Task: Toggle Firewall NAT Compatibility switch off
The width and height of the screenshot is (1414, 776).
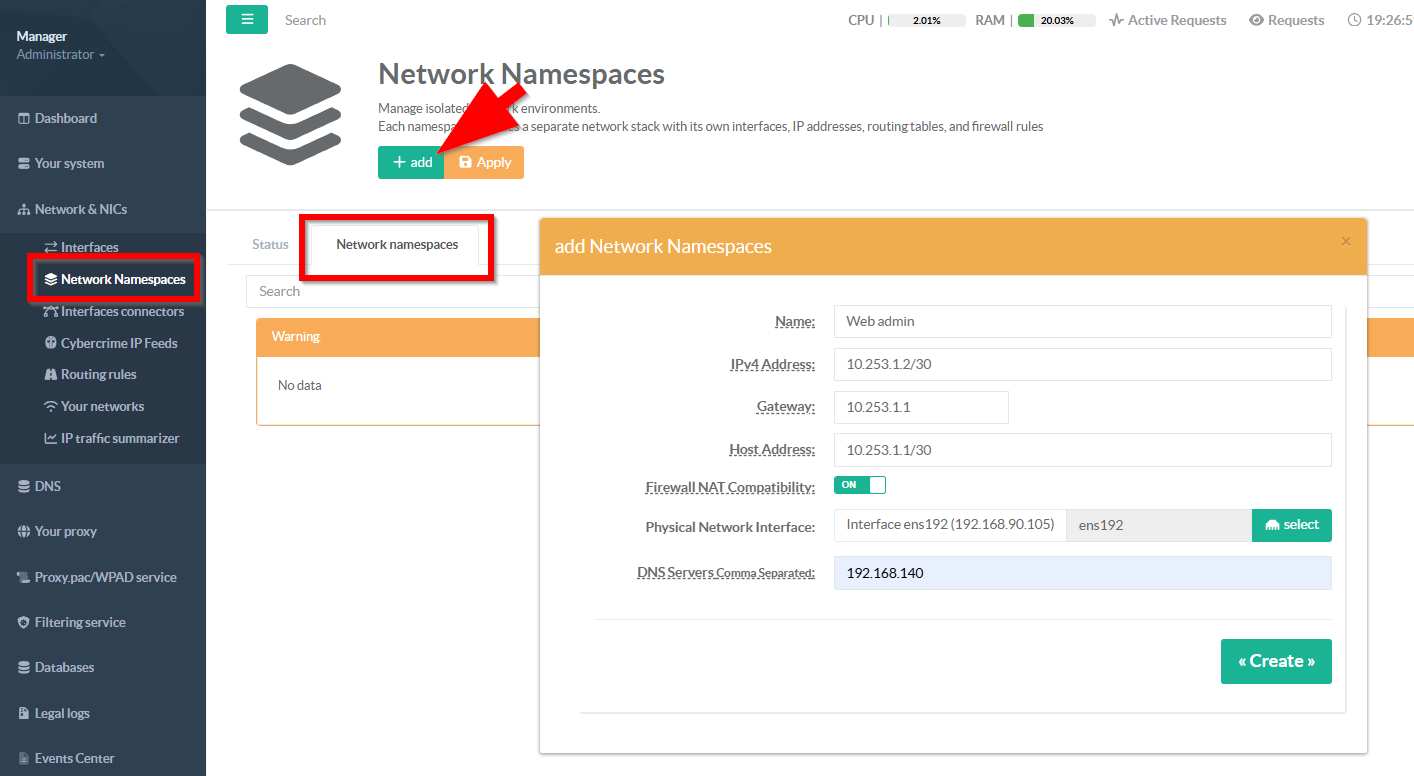Action: tap(860, 485)
